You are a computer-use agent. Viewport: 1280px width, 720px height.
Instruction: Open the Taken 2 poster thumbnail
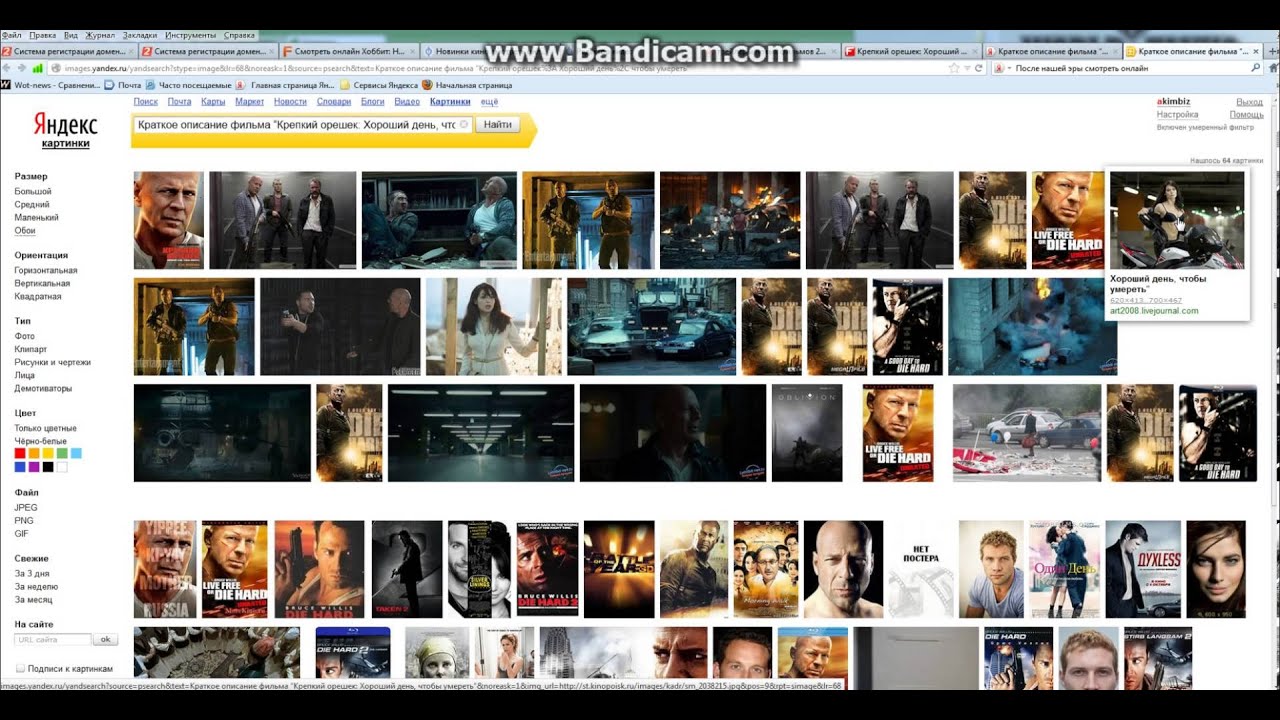[407, 569]
